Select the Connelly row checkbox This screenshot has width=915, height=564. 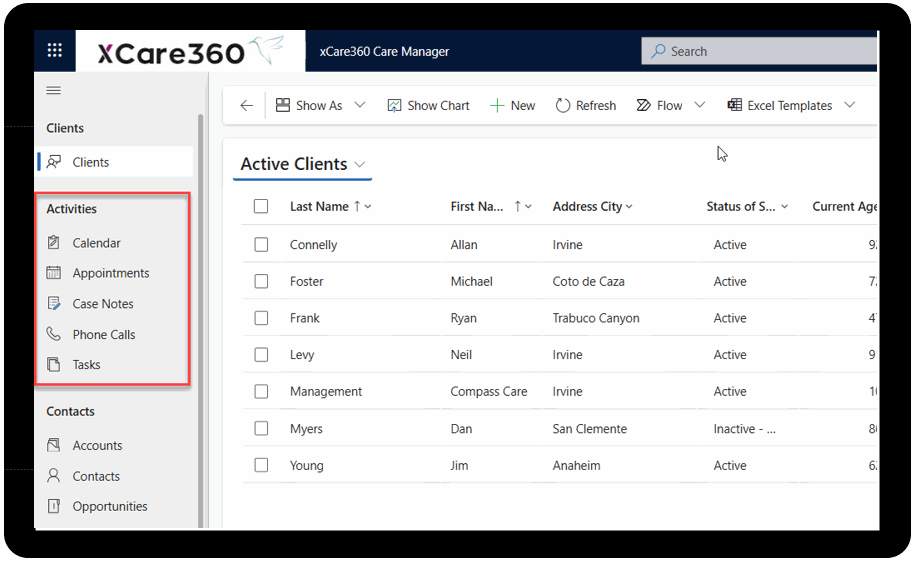pyautogui.click(x=261, y=244)
